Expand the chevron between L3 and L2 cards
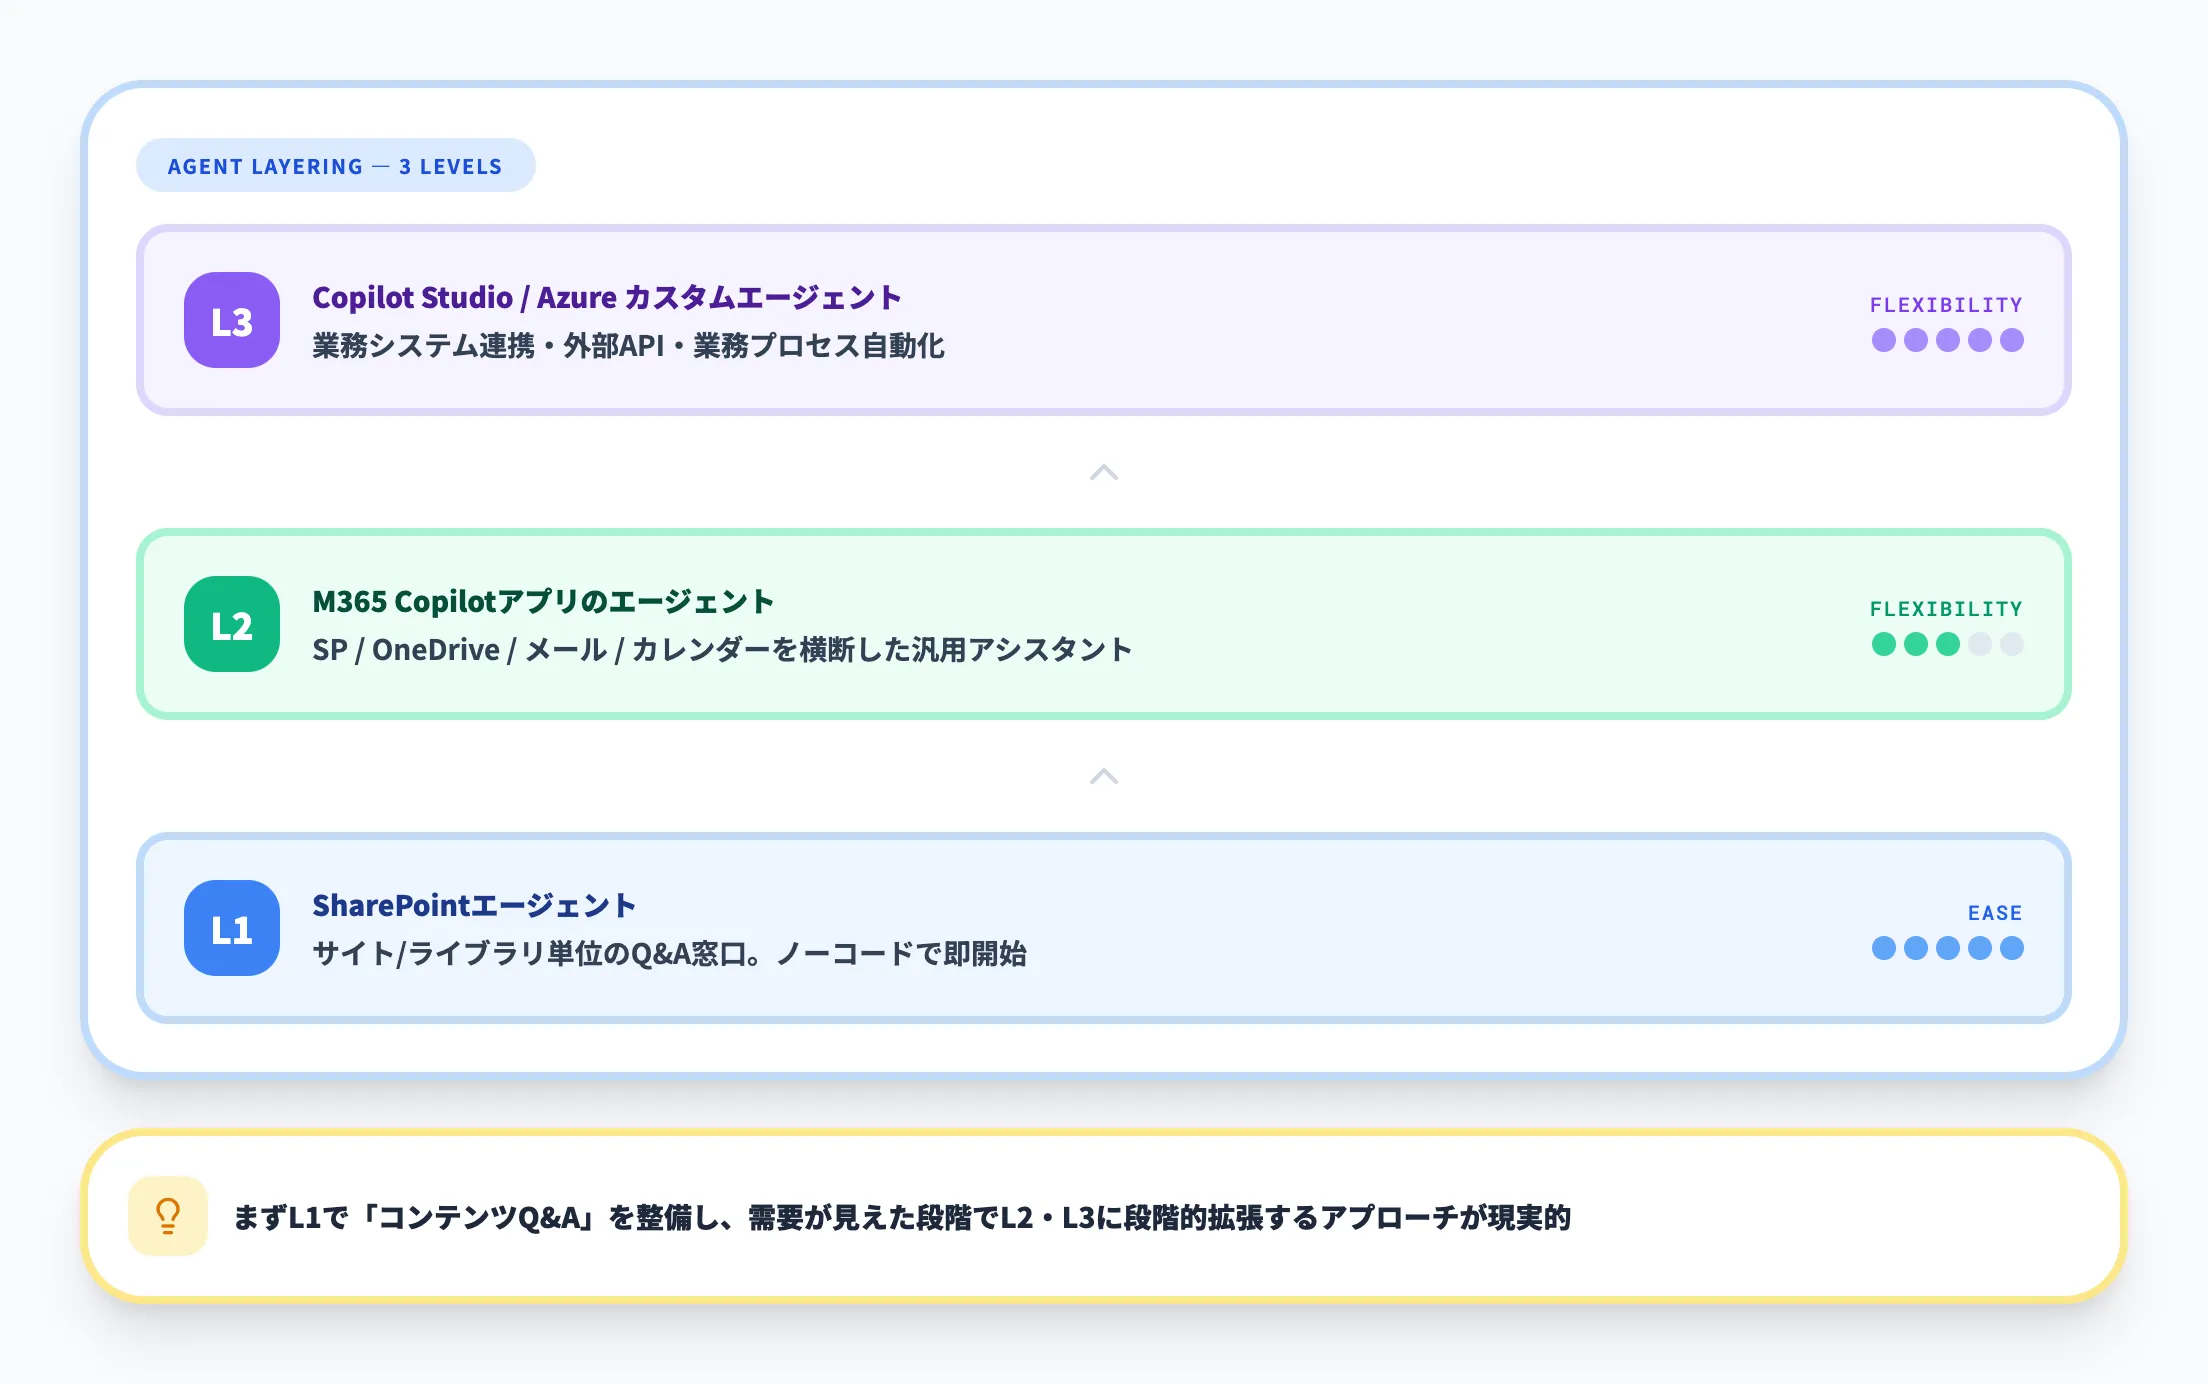This screenshot has width=2208, height=1384. (1103, 472)
